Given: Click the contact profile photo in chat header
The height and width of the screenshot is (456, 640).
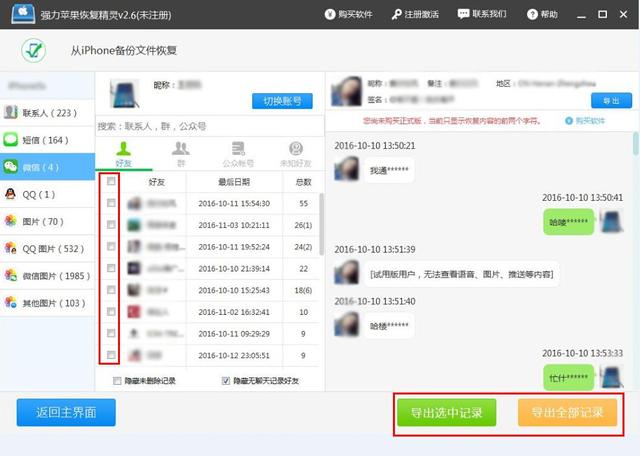Looking at the screenshot, I should point(347,91).
